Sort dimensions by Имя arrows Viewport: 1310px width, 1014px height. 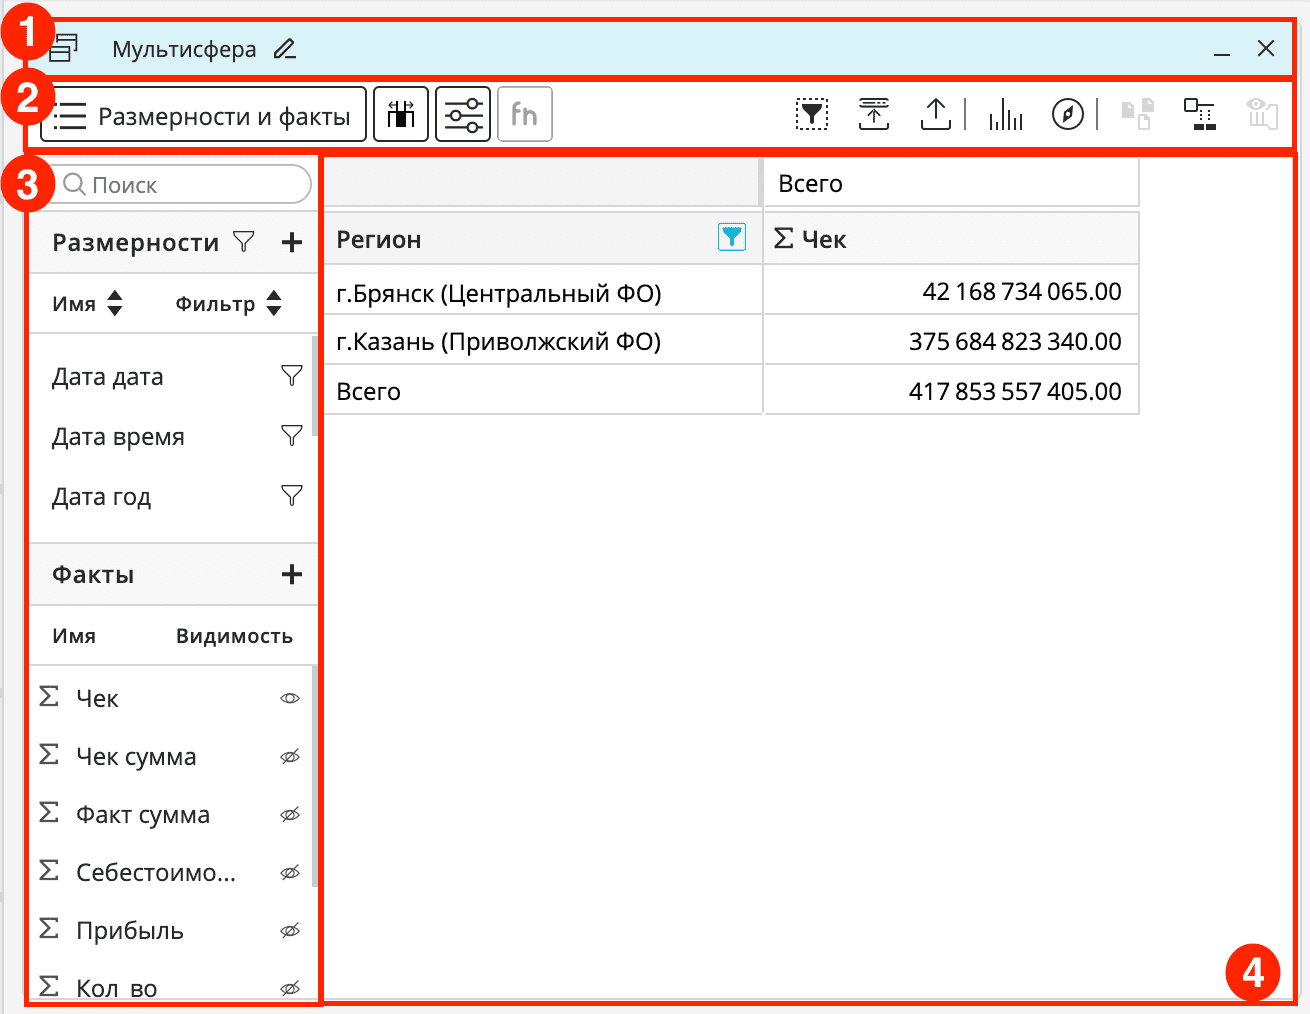click(115, 304)
